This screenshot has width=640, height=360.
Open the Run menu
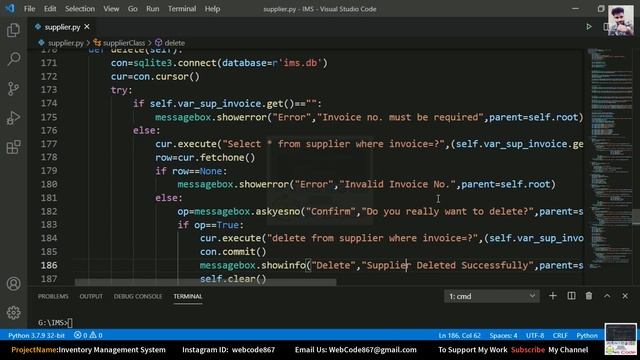(x=153, y=9)
